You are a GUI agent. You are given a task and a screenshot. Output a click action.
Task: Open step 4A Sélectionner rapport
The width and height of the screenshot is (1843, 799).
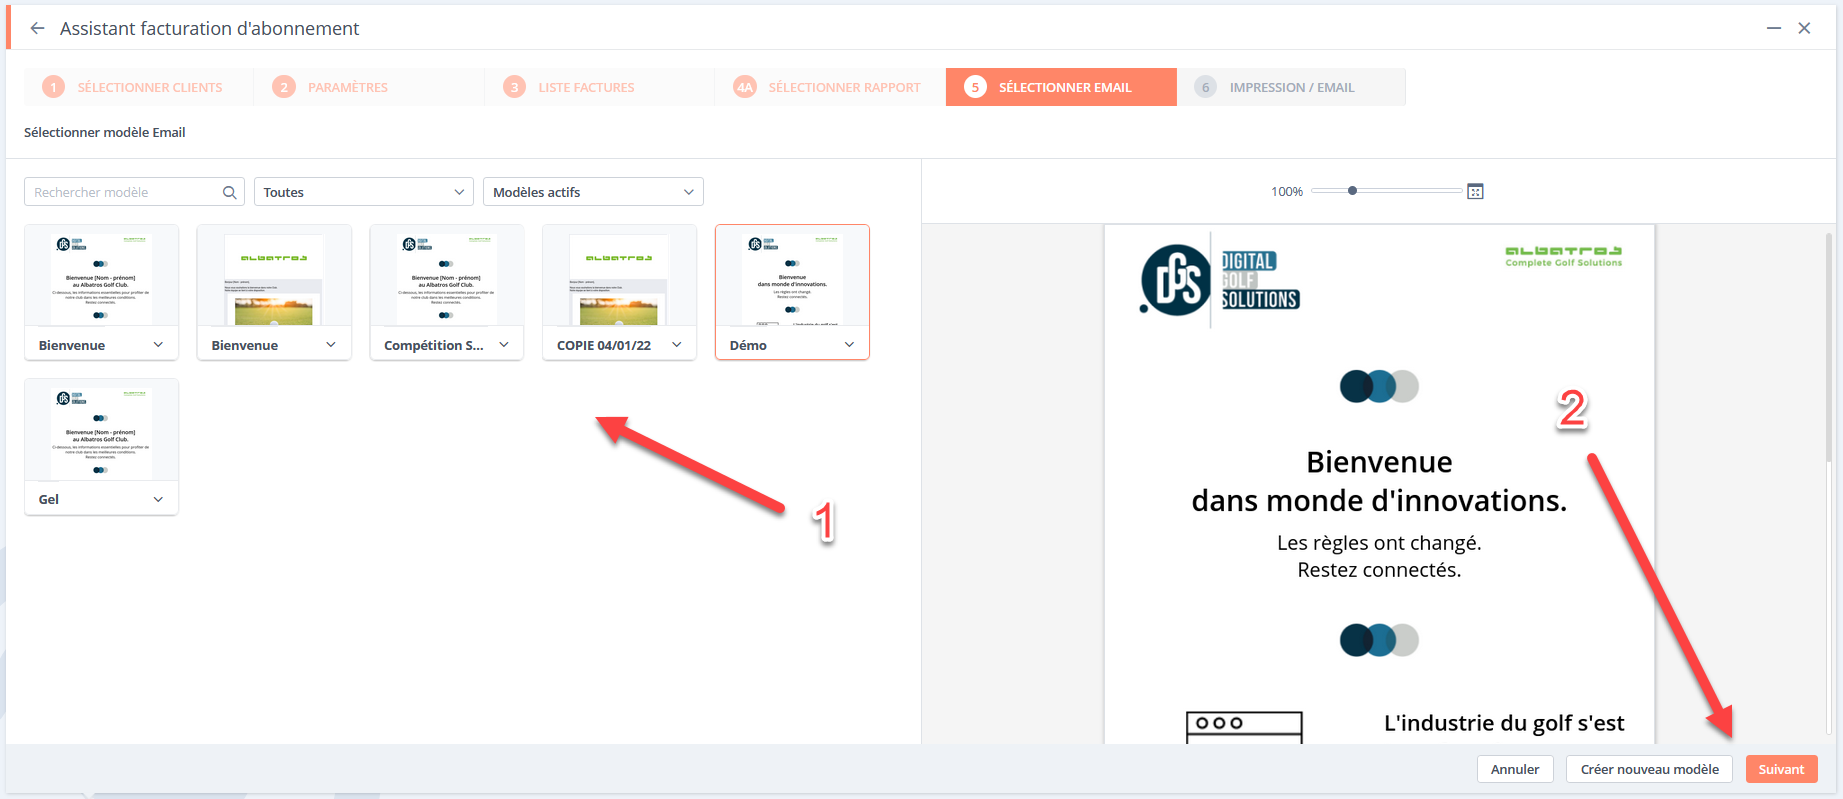tap(828, 87)
